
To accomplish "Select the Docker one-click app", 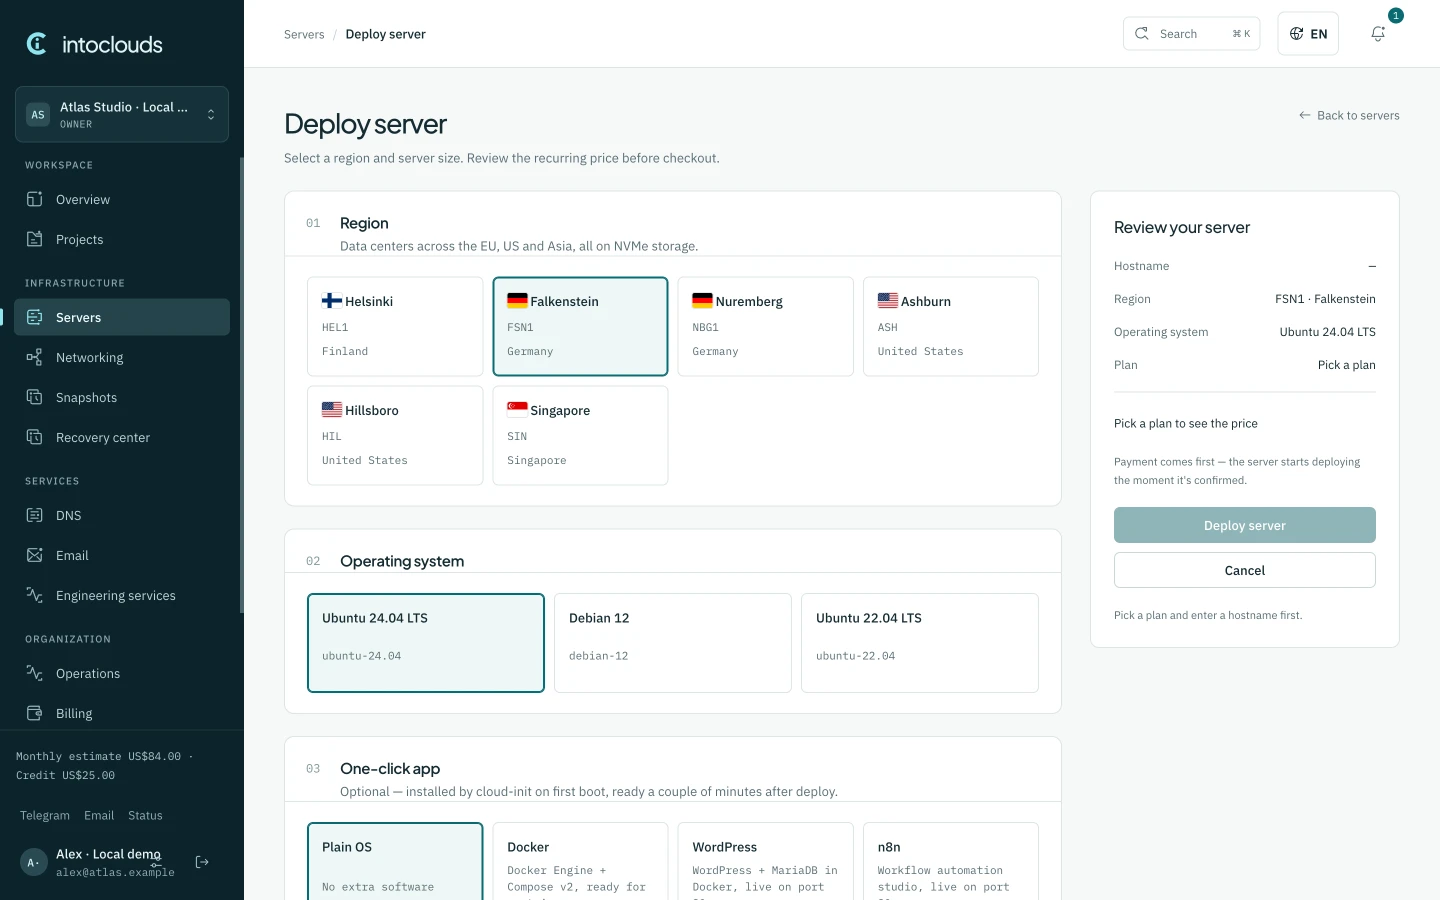I will pyautogui.click(x=580, y=861).
